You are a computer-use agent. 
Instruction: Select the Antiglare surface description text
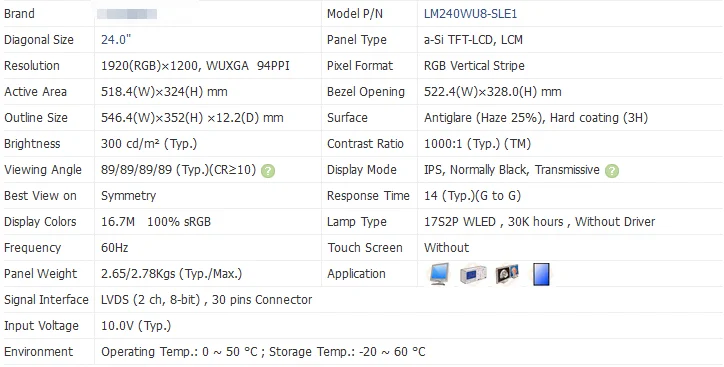point(536,118)
